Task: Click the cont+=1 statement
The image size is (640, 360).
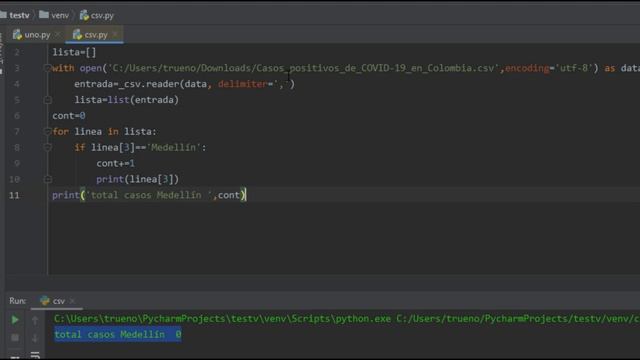Action: tap(116, 163)
